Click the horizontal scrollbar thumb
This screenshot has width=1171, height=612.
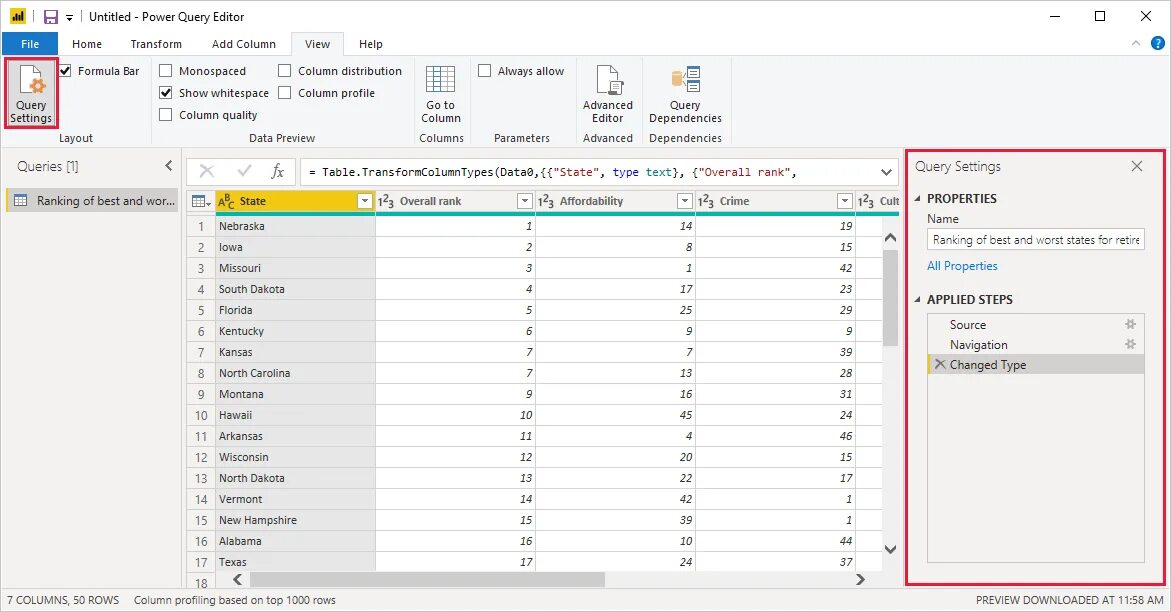click(x=427, y=580)
